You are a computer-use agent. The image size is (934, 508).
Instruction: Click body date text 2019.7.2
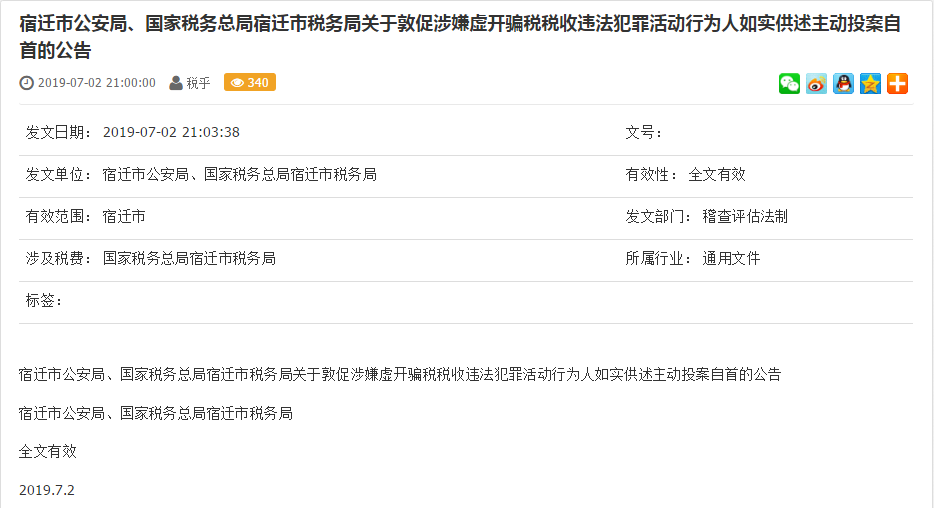pyautogui.click(x=46, y=490)
